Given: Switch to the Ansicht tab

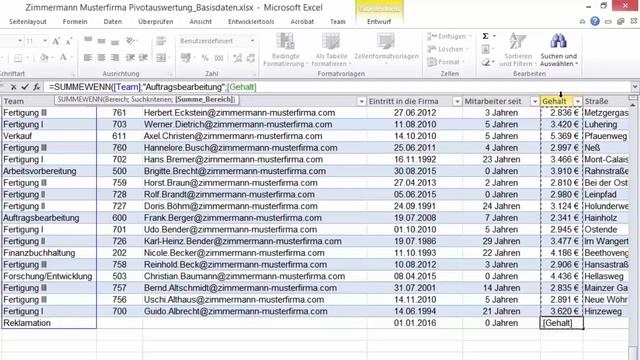Looking at the screenshot, I should point(201,22).
